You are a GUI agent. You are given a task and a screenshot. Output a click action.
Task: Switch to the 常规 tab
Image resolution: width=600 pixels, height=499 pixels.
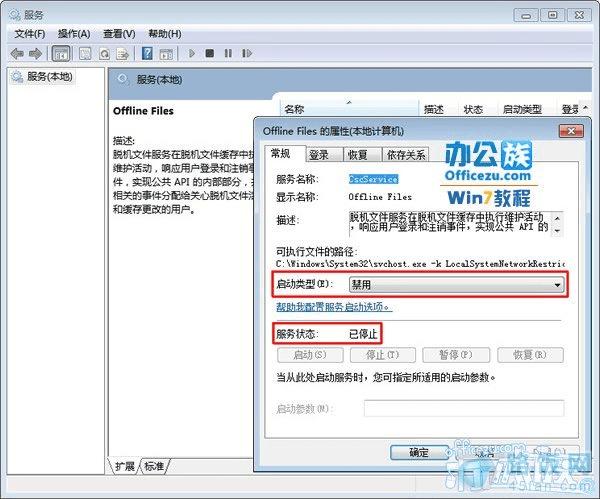click(x=284, y=153)
